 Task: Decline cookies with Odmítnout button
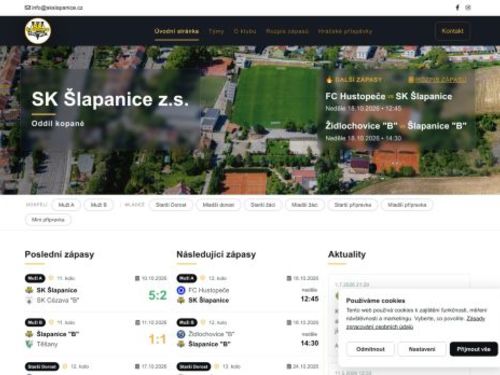tap(370, 349)
